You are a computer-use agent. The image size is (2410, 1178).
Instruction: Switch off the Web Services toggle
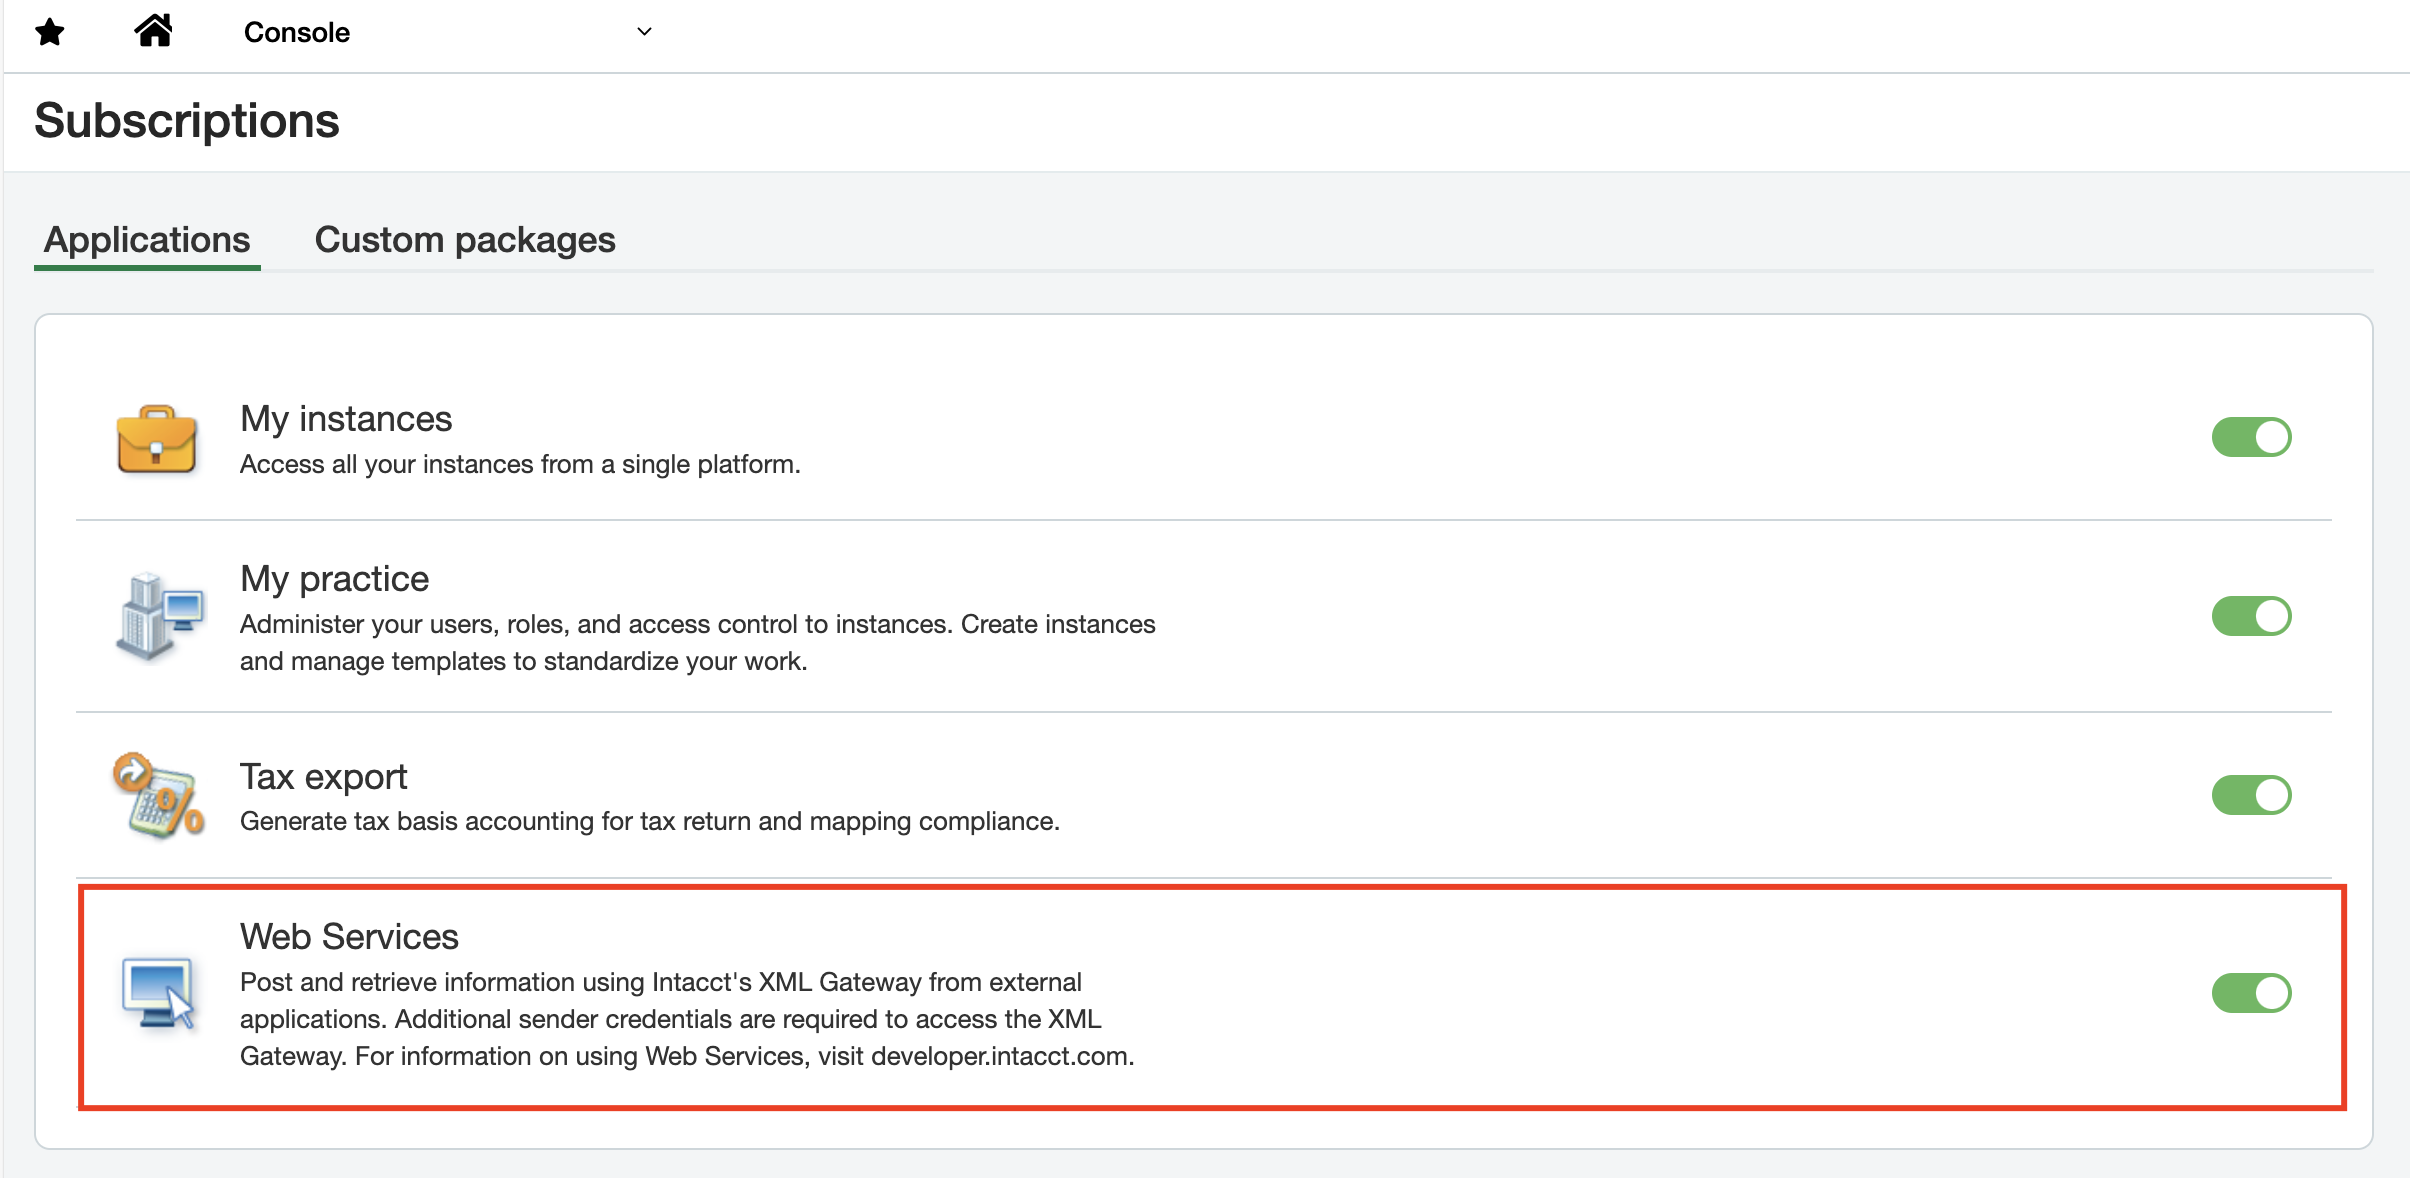click(2251, 993)
